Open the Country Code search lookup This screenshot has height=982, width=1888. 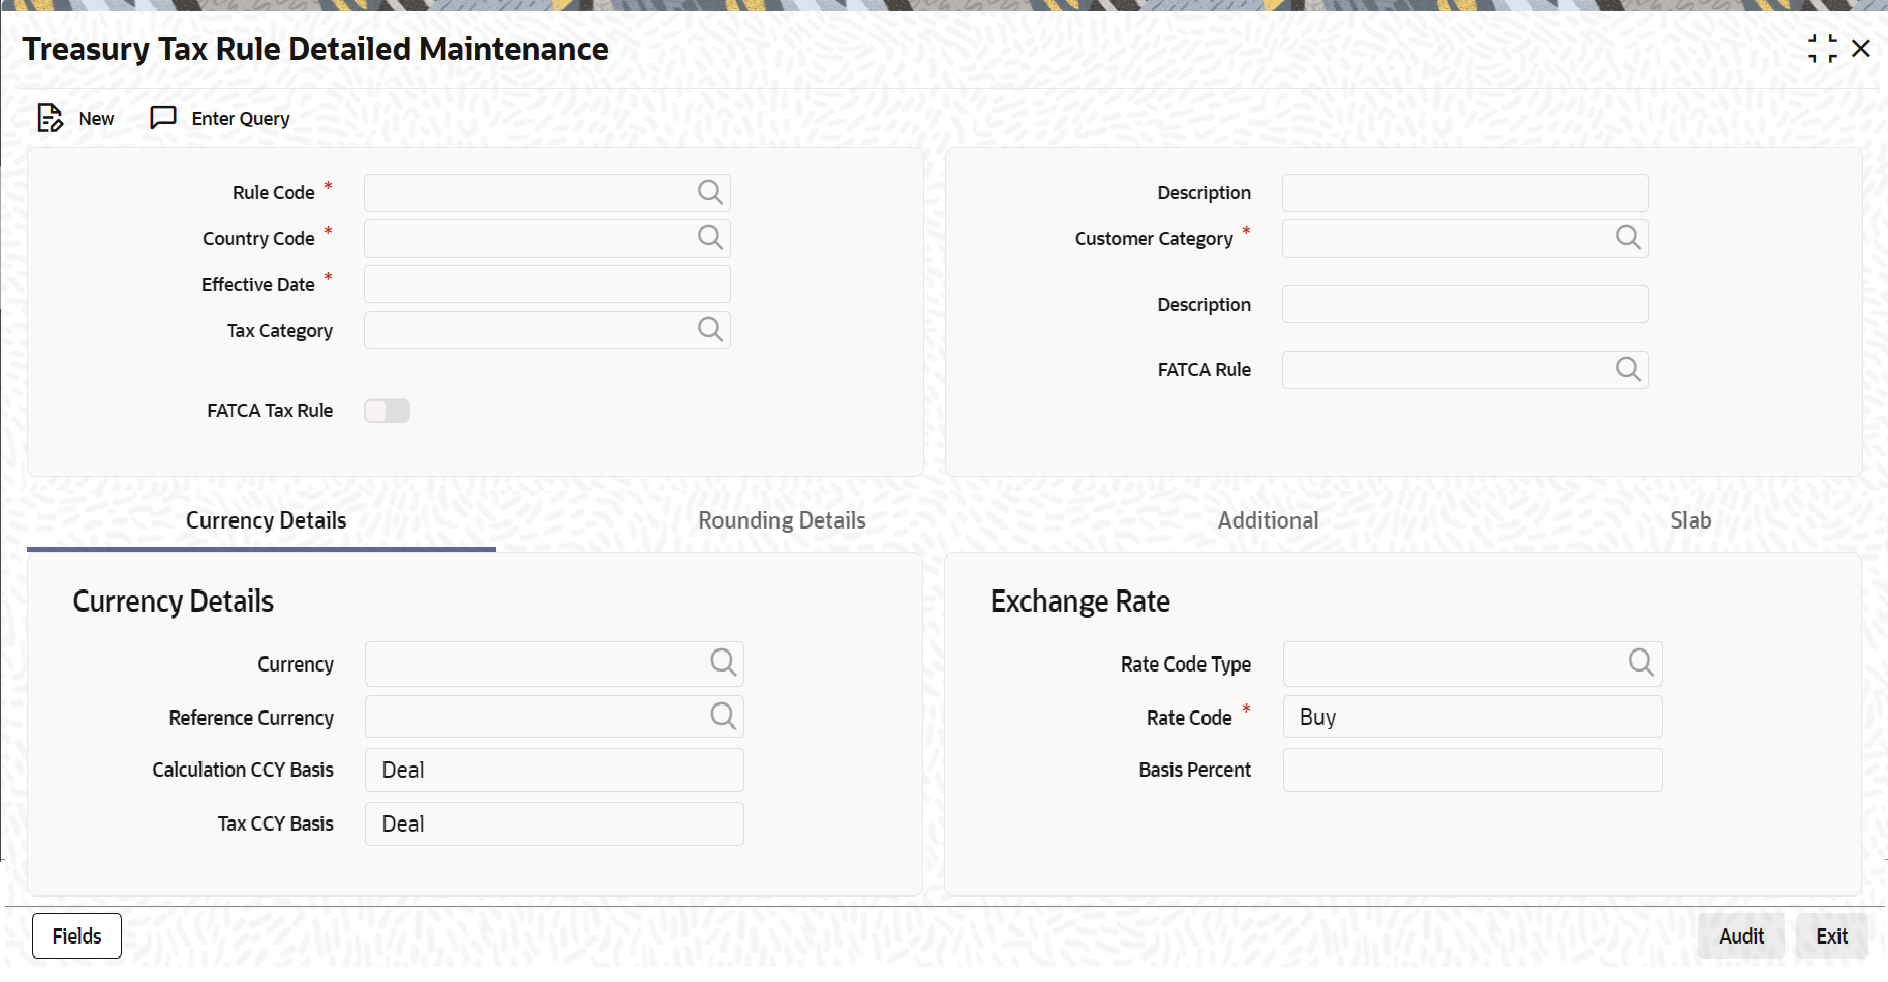point(710,237)
